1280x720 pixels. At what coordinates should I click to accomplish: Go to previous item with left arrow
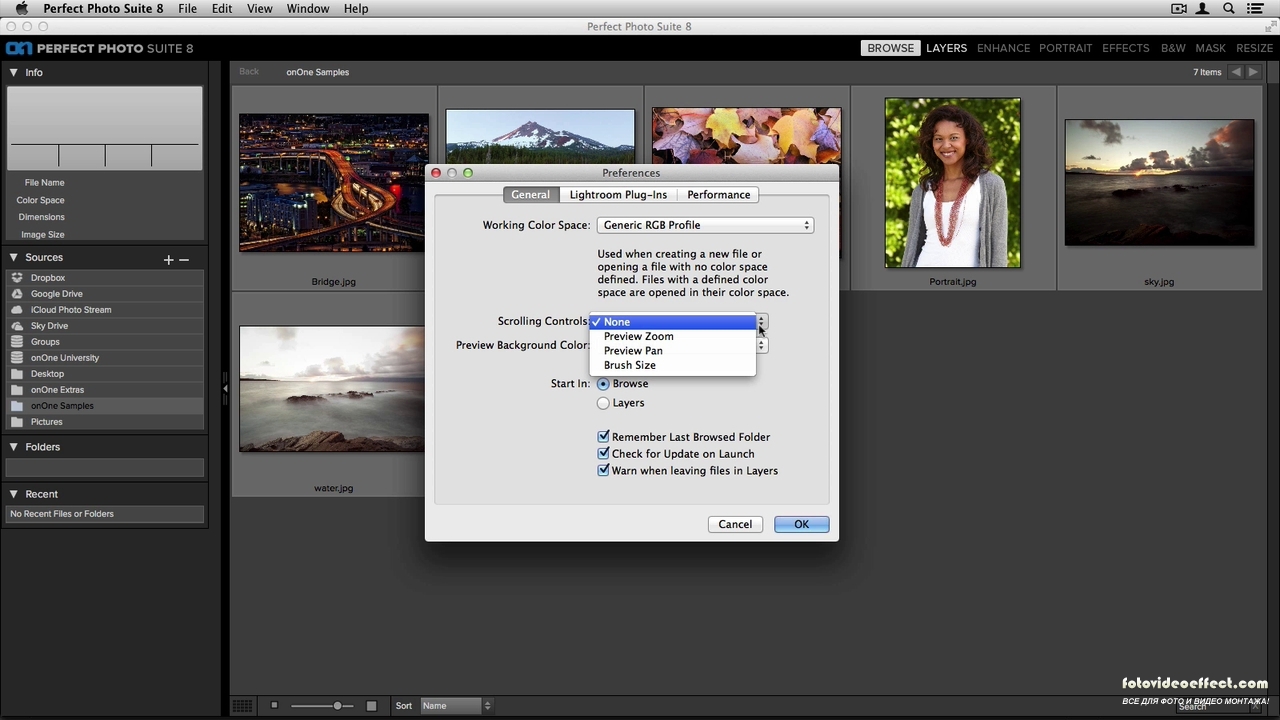point(1236,72)
